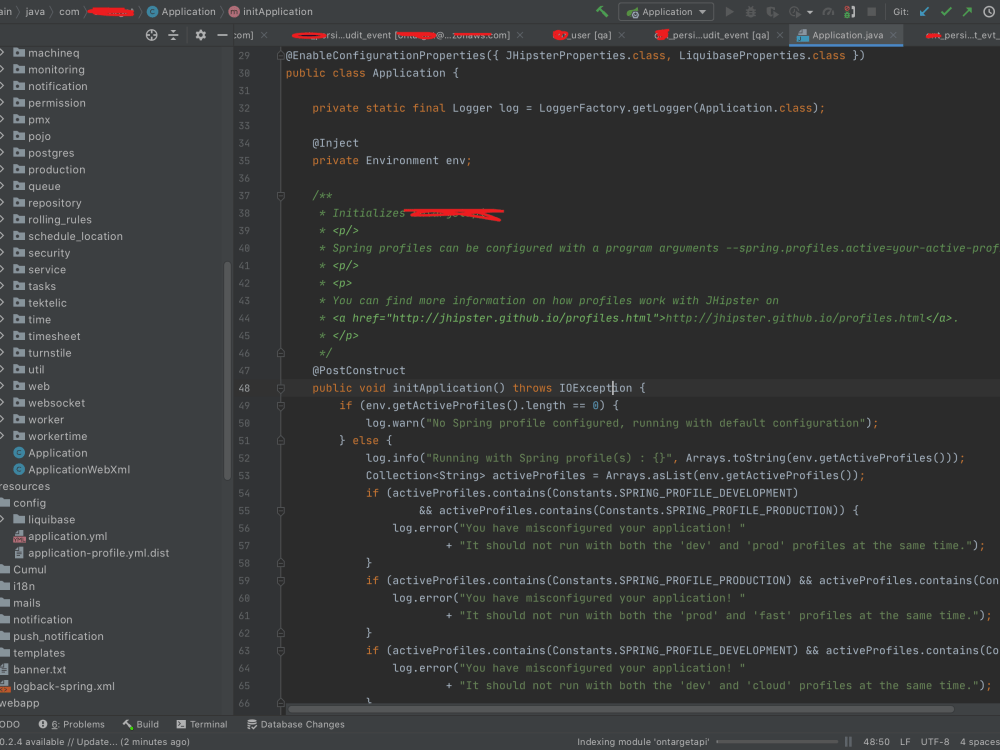1000x750 pixels.
Task: Update project via the blue down-arrow Git icon
Action: [x=923, y=11]
